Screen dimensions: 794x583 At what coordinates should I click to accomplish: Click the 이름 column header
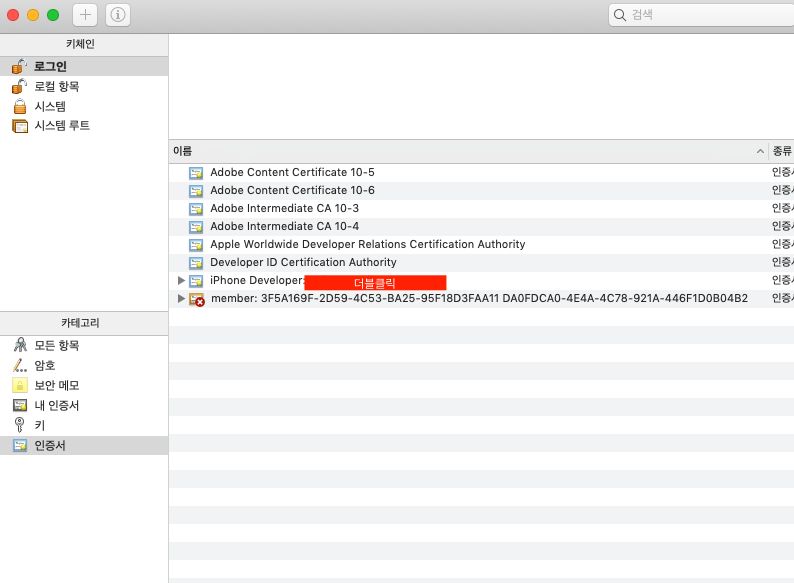[468, 151]
